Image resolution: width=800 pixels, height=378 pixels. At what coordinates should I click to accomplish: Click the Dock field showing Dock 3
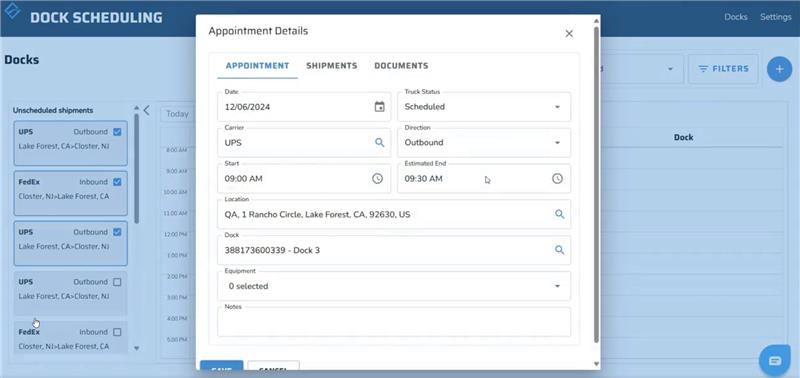pos(394,250)
